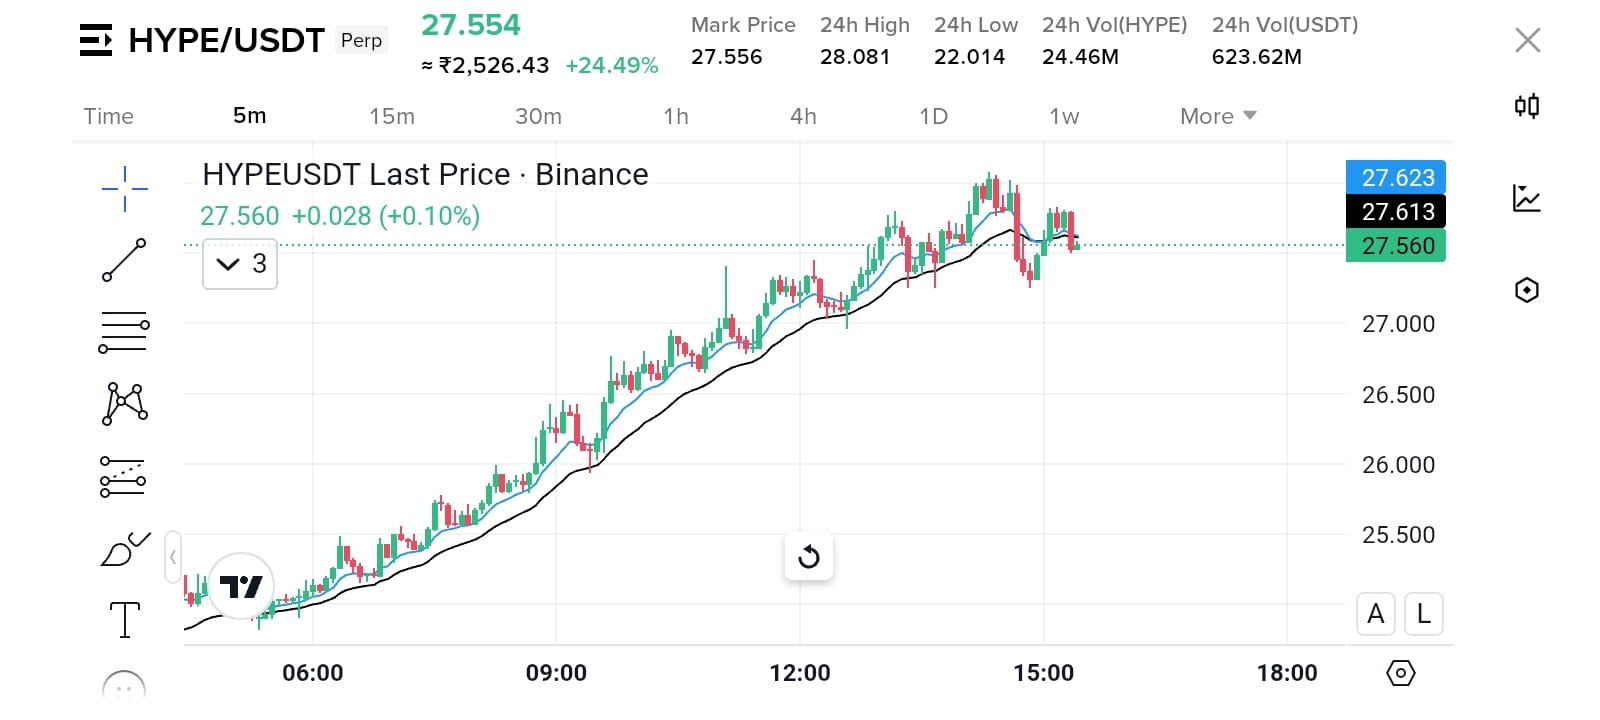Expand the indicator legend showing 3

click(x=240, y=264)
